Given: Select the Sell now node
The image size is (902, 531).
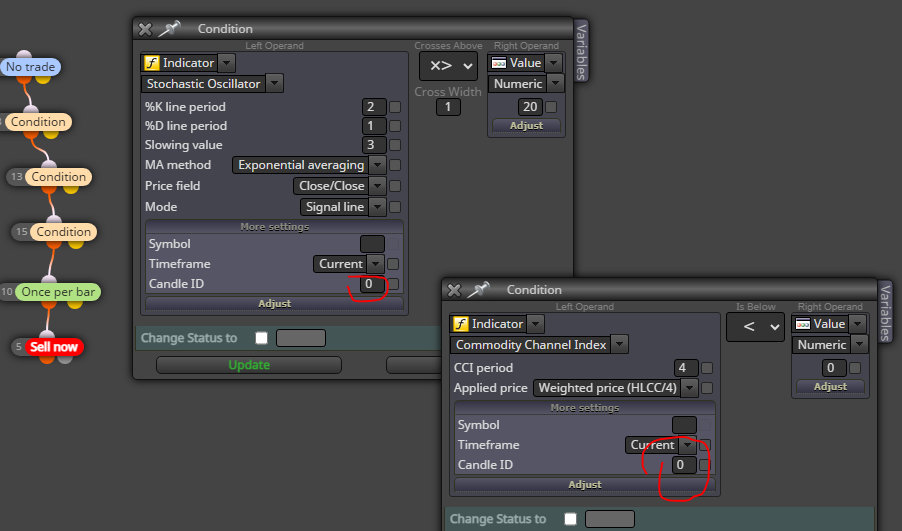Looking at the screenshot, I should point(53,347).
